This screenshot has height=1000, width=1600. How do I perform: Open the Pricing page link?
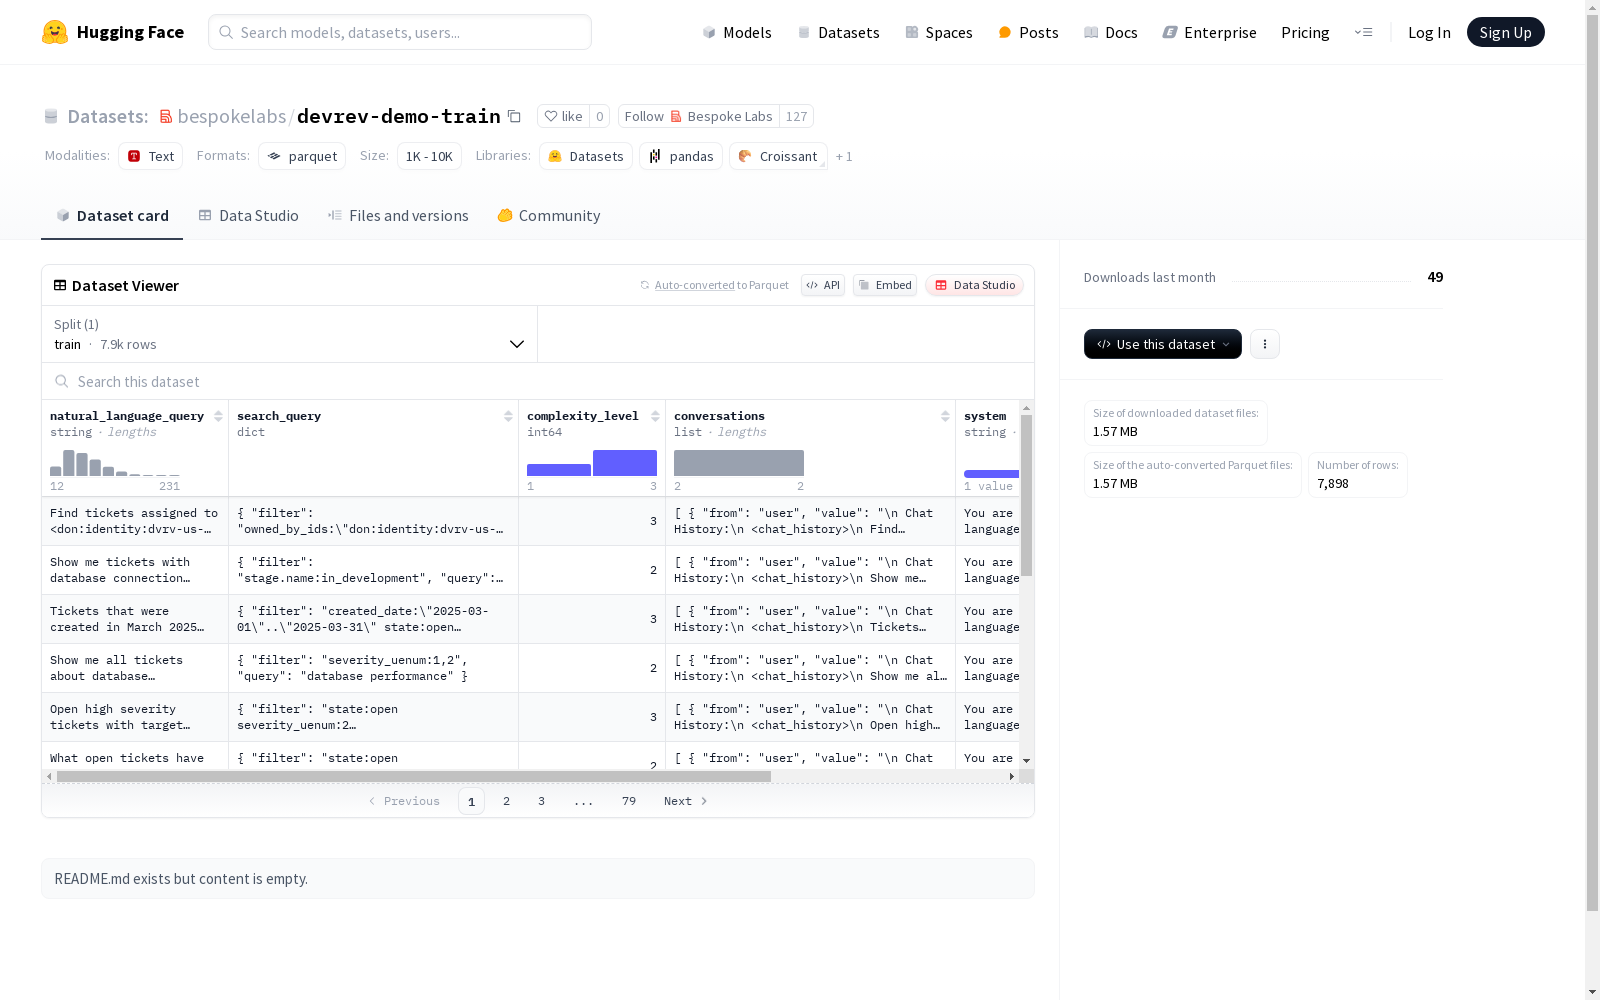1305,32
